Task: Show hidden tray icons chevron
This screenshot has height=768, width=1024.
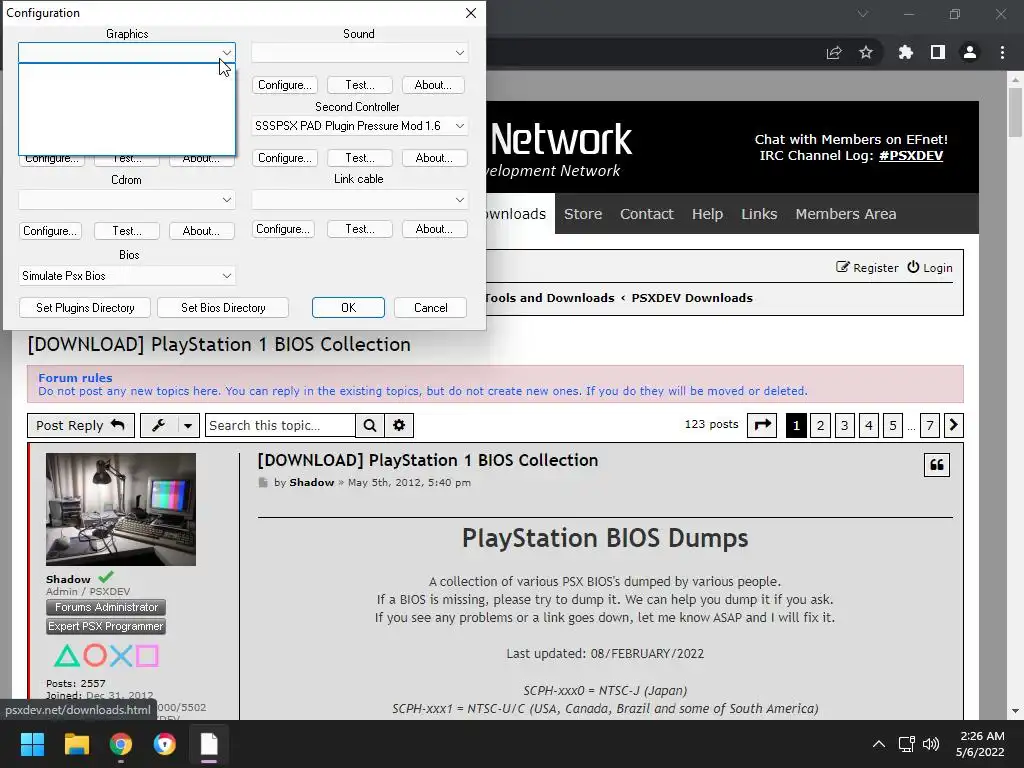Action: coord(879,744)
